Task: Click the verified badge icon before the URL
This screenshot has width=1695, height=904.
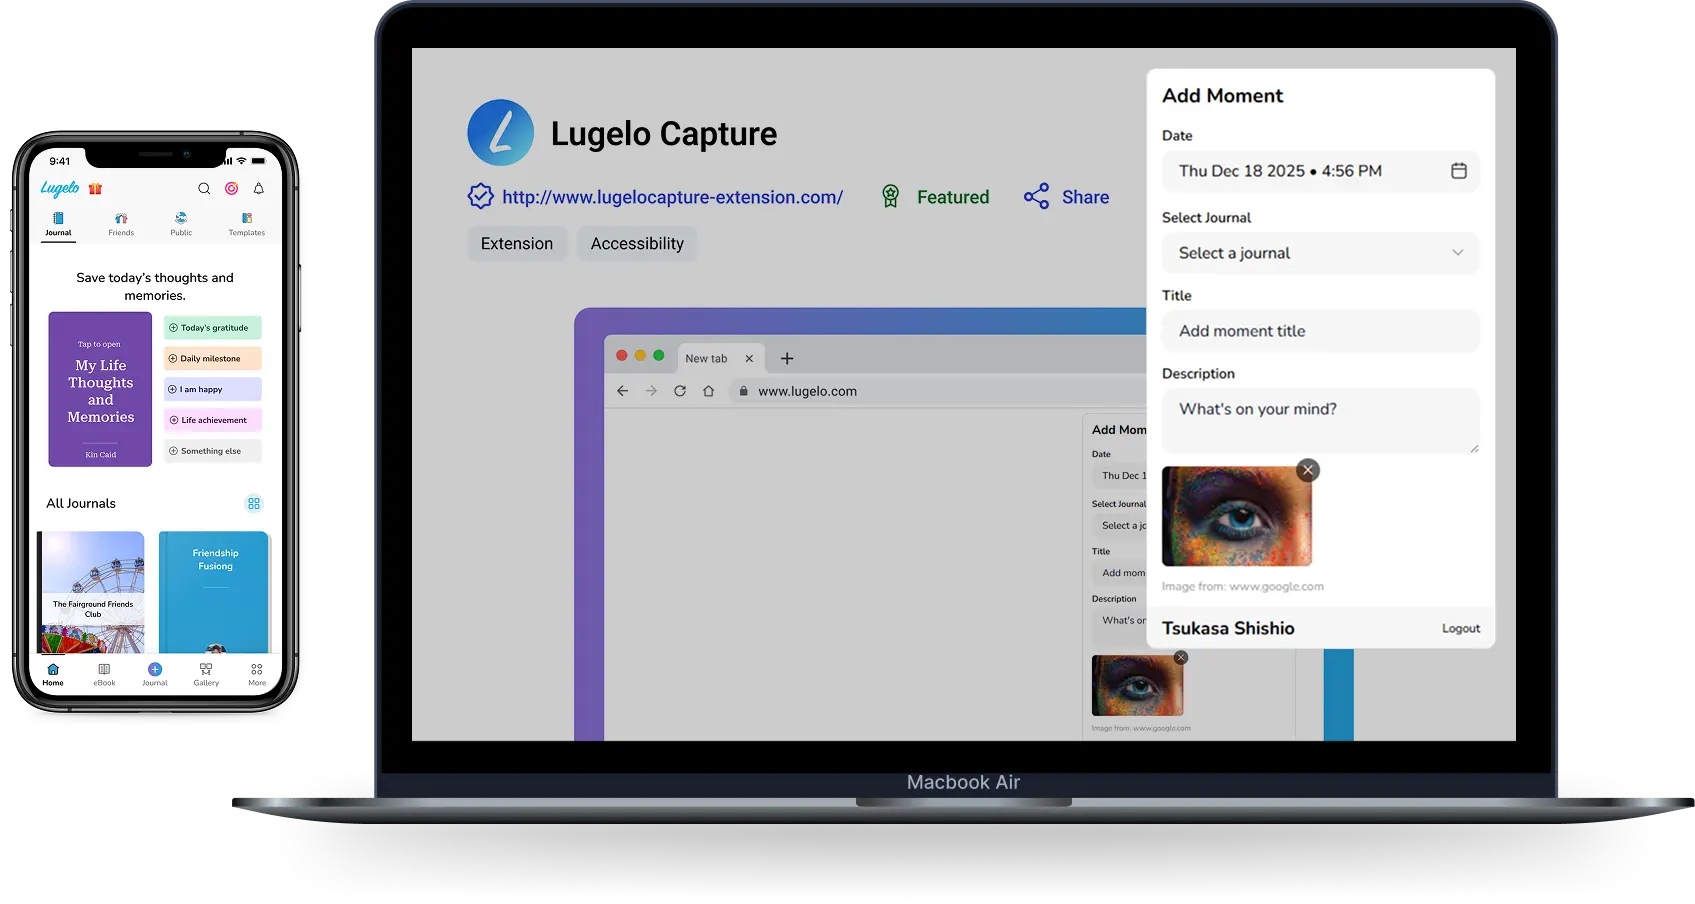Action: click(481, 196)
